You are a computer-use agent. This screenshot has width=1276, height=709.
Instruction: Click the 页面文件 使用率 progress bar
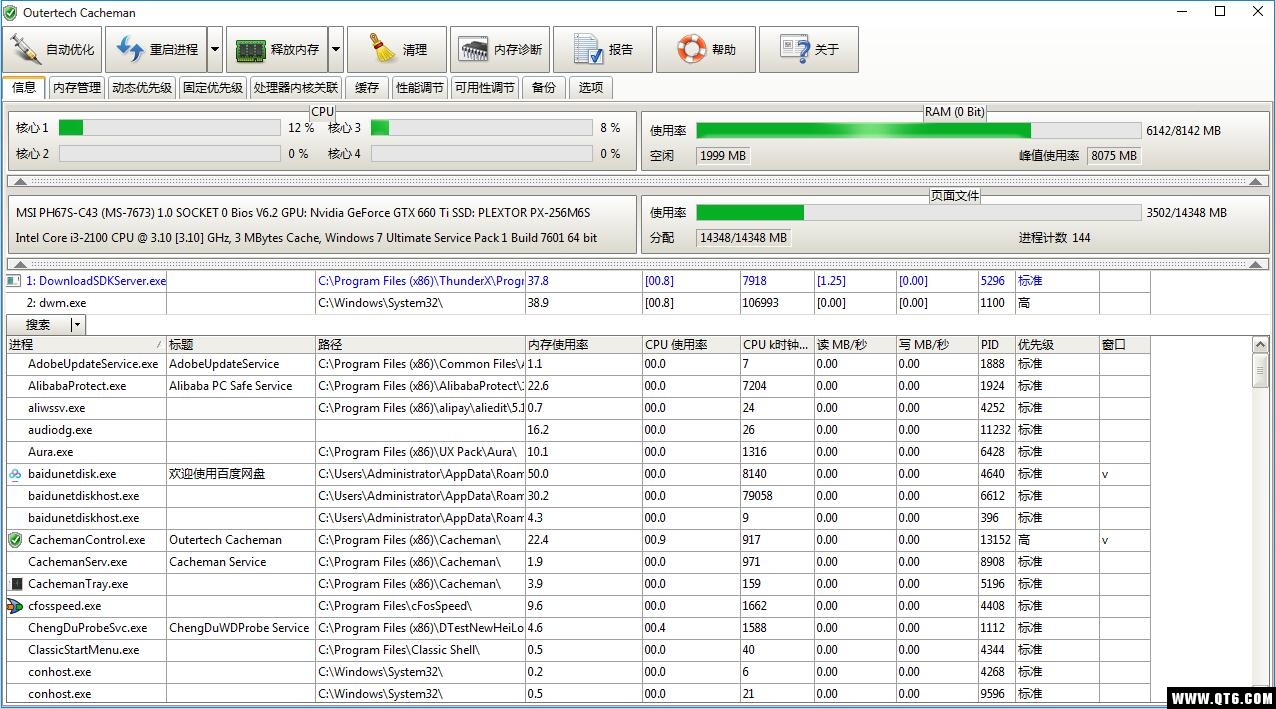918,212
